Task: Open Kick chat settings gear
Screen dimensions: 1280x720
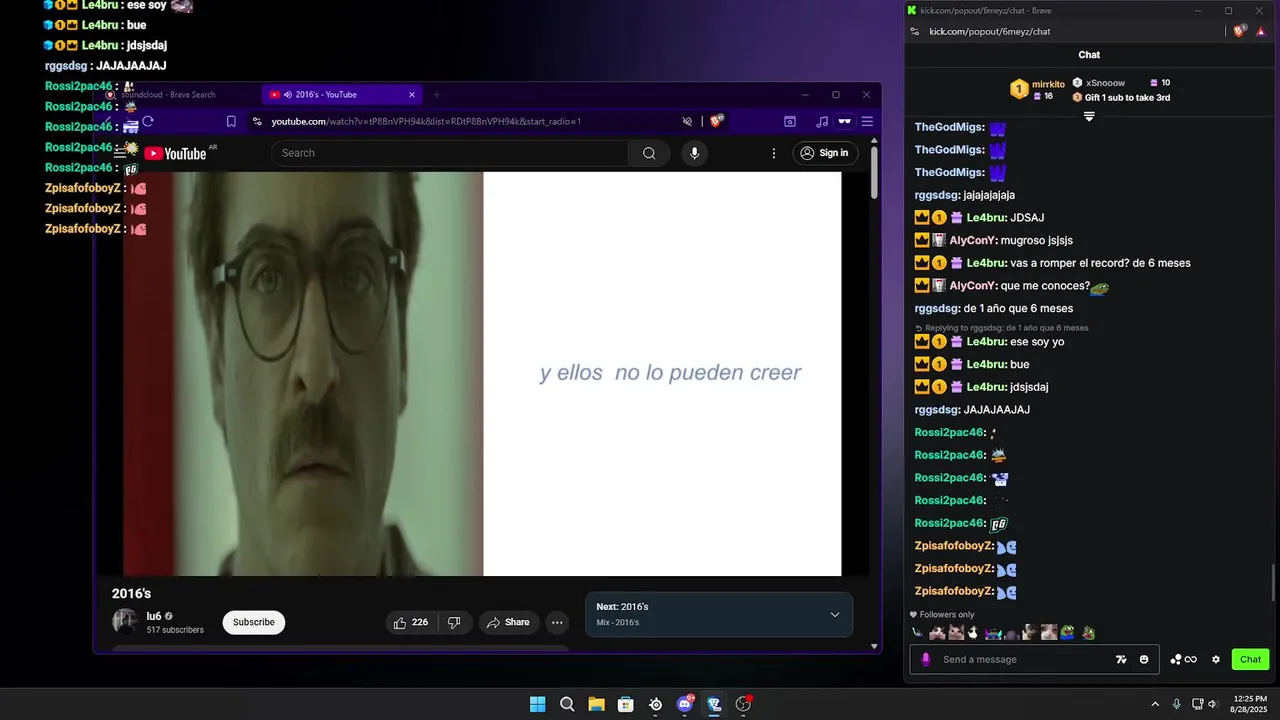Action: (1216, 659)
